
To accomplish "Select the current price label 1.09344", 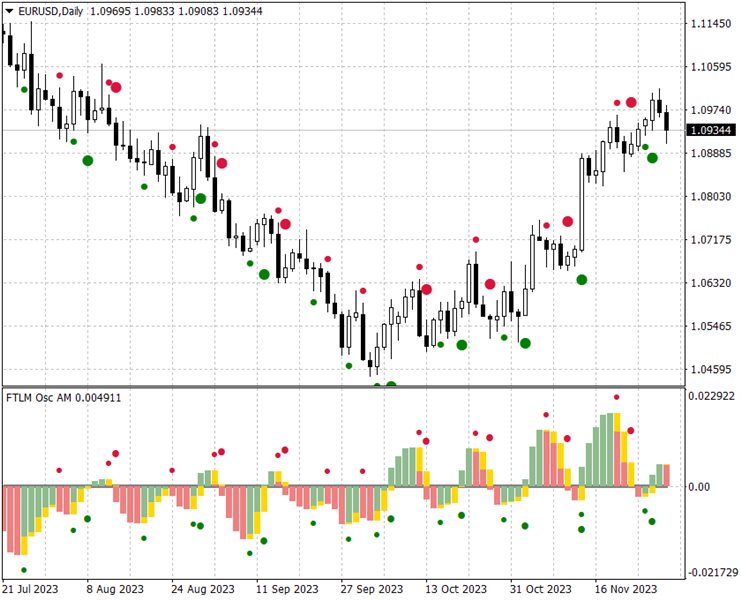I will coord(711,130).
